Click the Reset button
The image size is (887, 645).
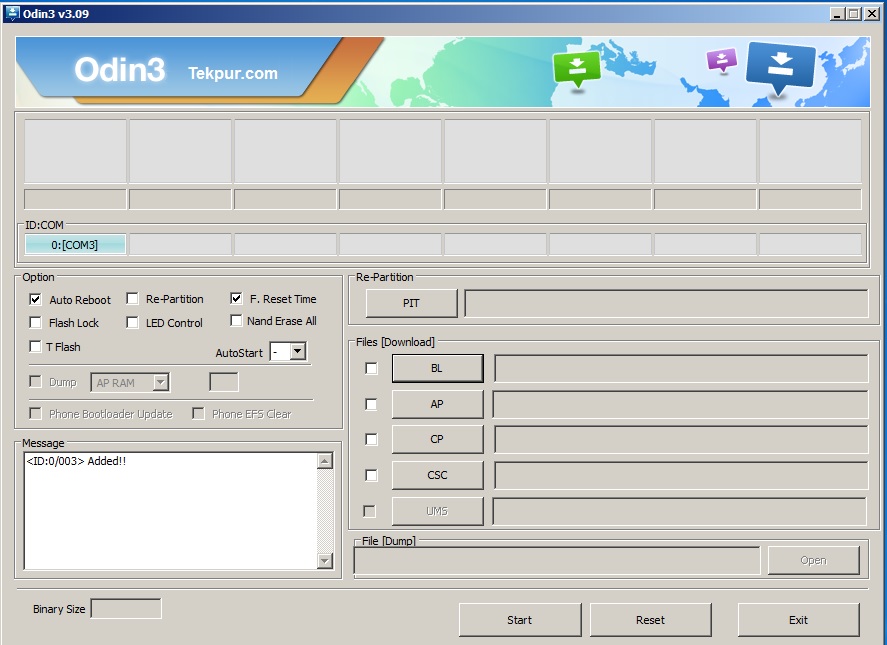pyautogui.click(x=651, y=620)
